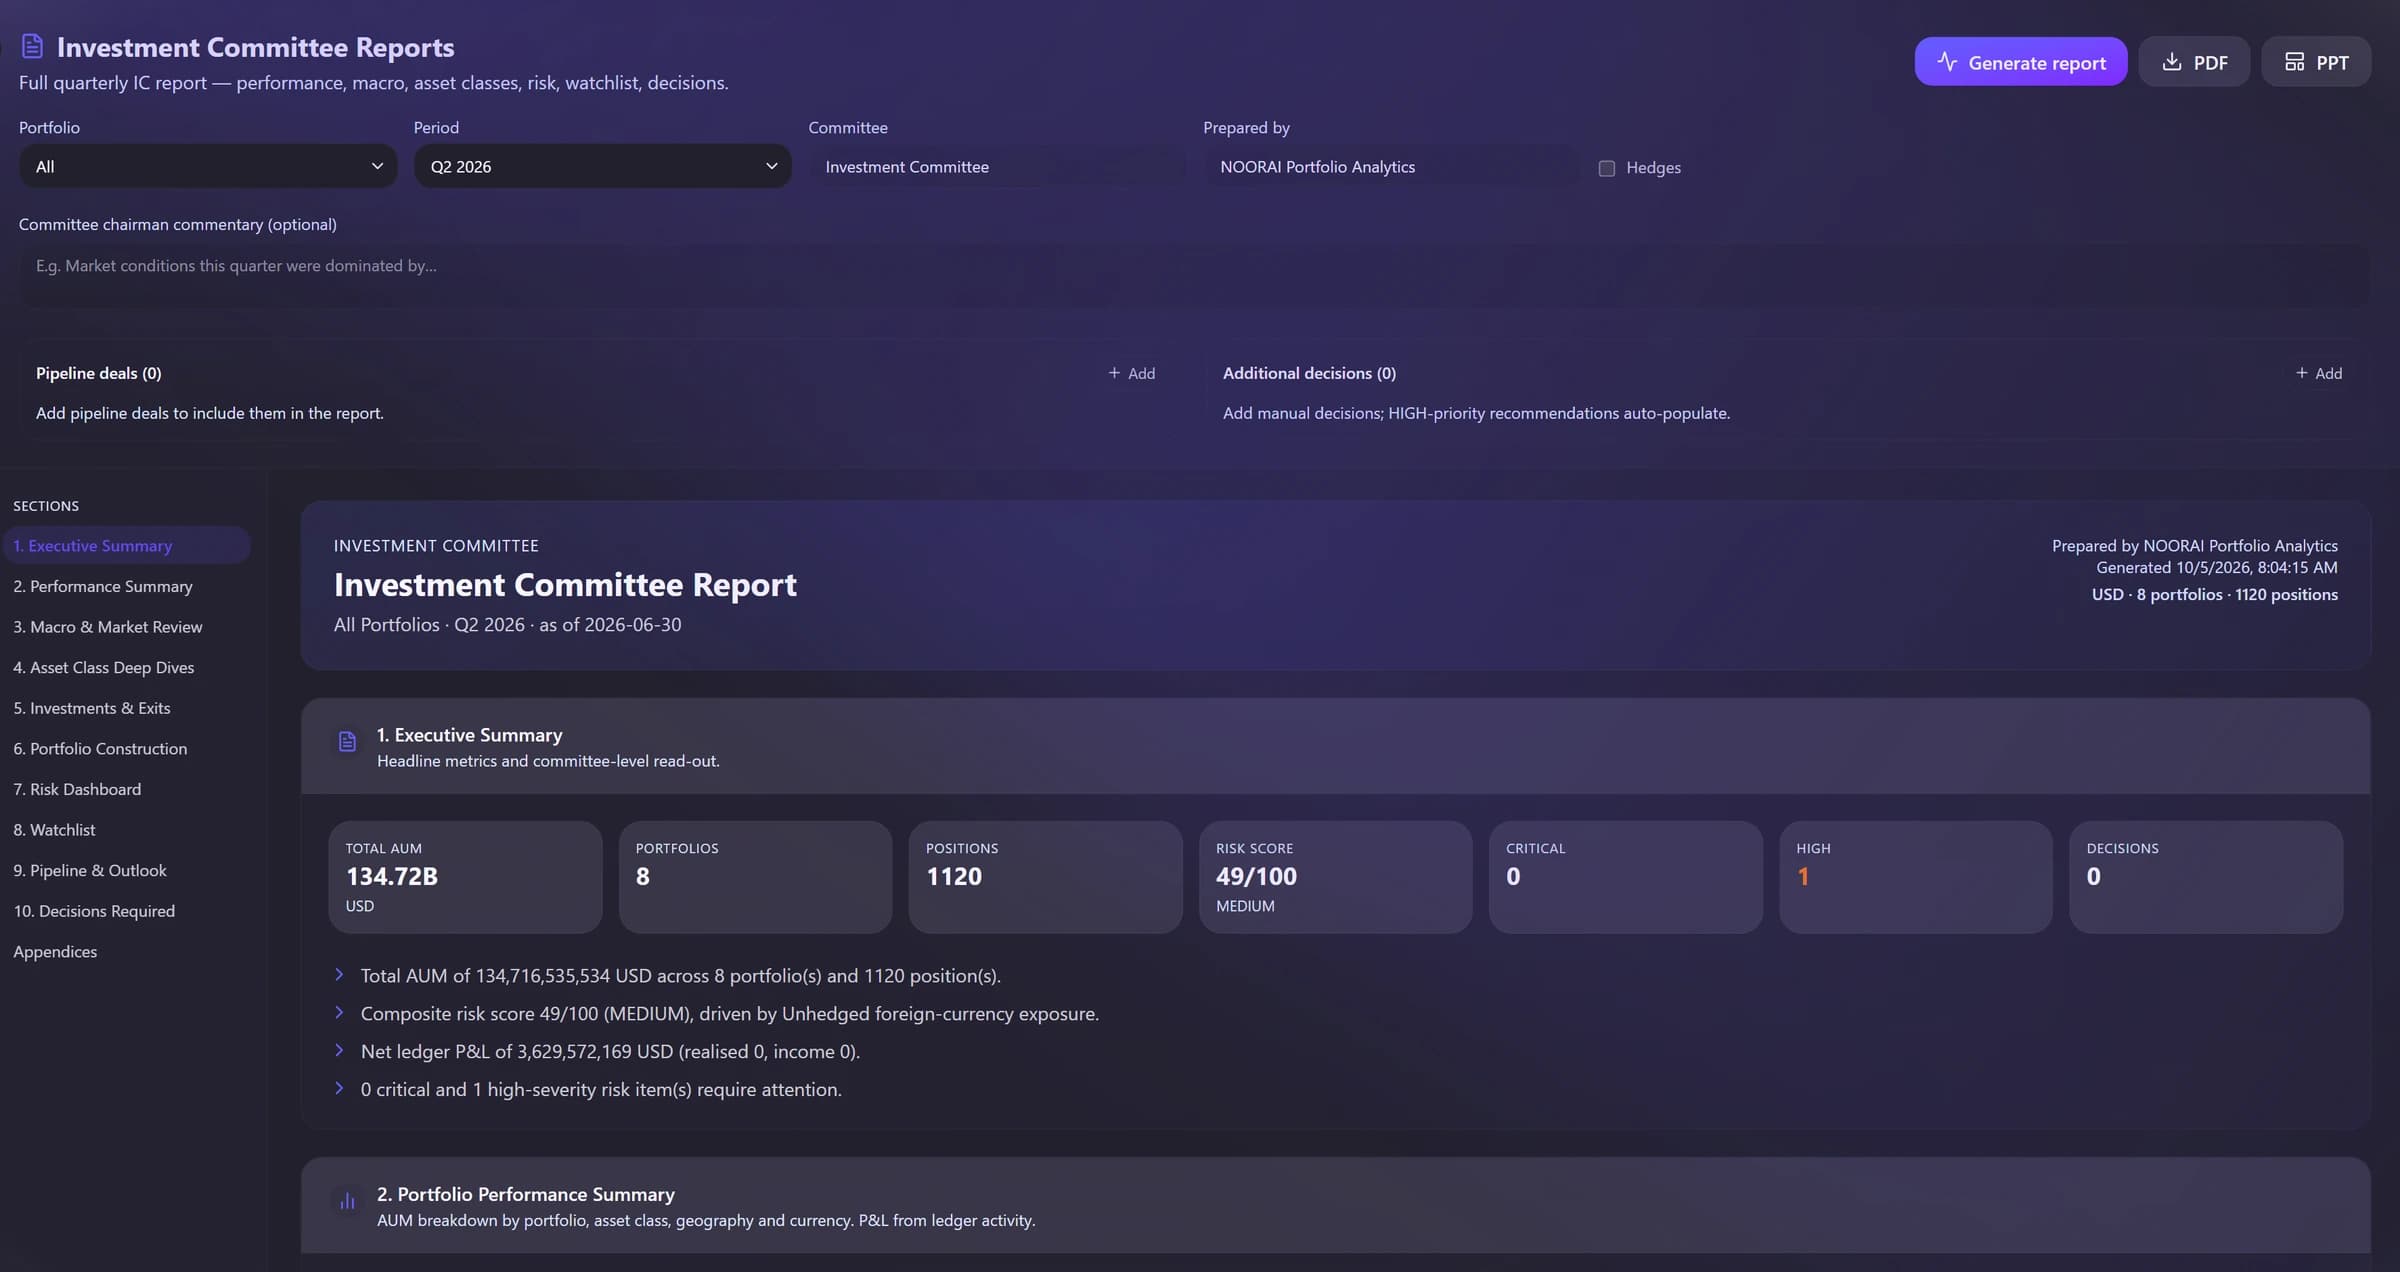Click the Critical 0 card
The image size is (2400, 1272).
pos(1626,877)
